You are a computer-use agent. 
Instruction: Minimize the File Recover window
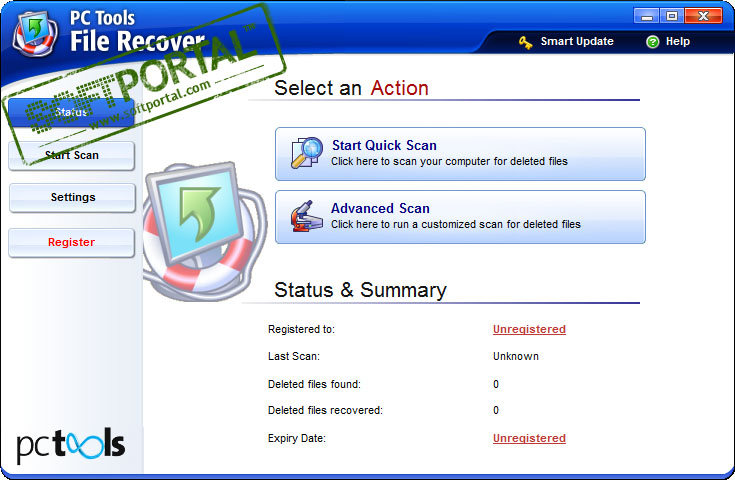pyautogui.click(x=647, y=16)
